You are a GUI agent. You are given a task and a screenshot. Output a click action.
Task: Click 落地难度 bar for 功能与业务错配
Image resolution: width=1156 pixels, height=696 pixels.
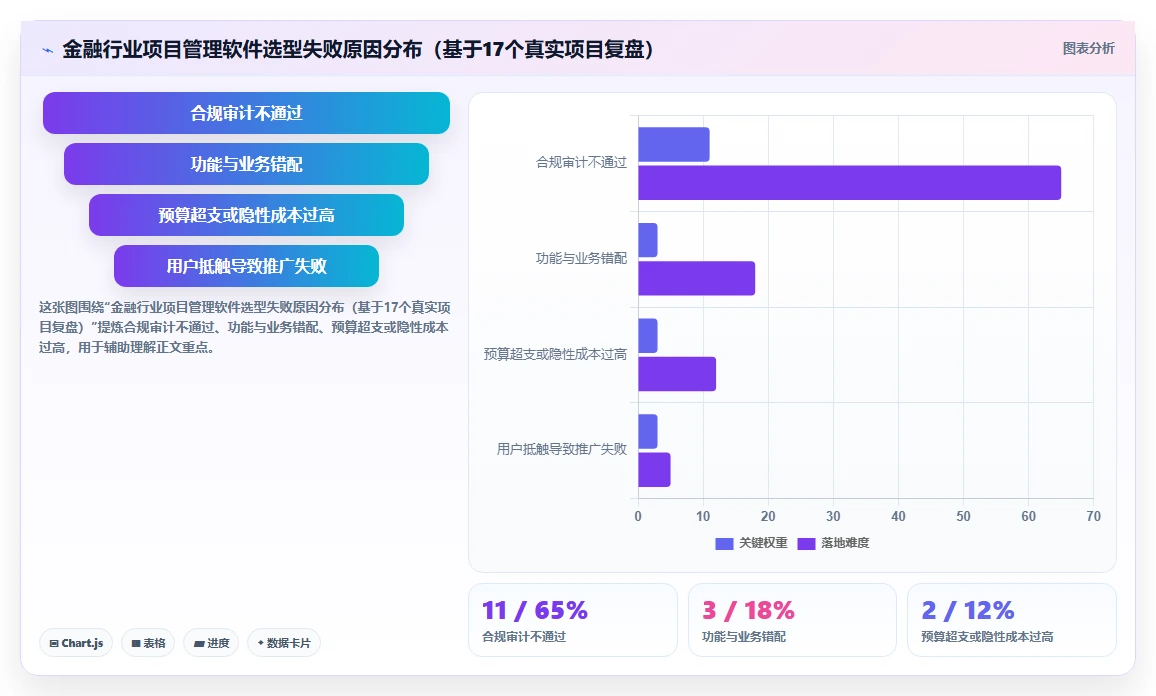coord(697,278)
